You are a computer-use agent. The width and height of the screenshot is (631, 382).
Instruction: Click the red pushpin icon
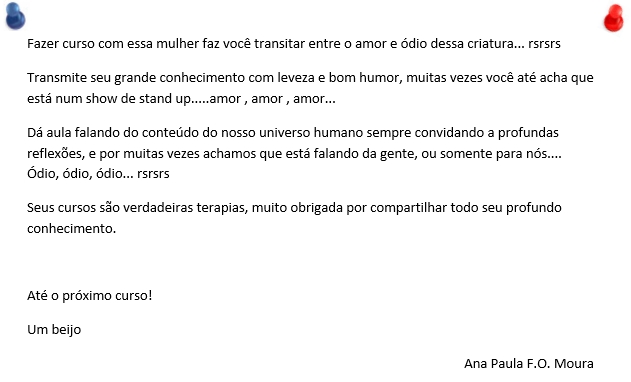614,18
